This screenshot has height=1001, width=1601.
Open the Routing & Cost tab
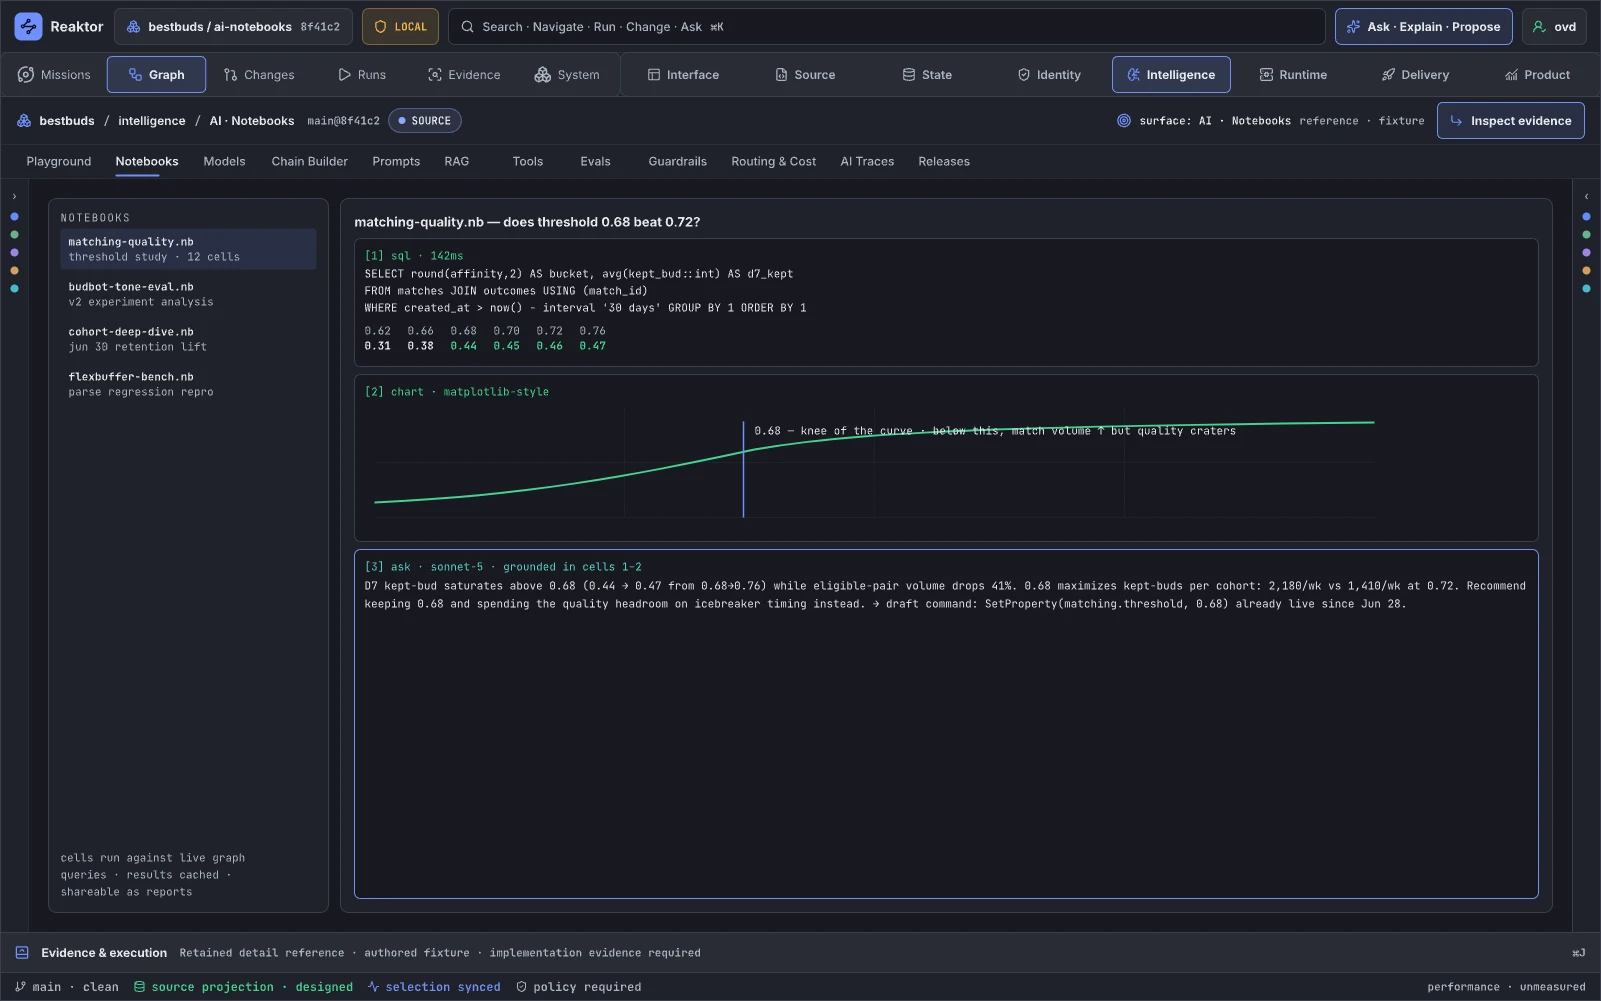(x=773, y=162)
